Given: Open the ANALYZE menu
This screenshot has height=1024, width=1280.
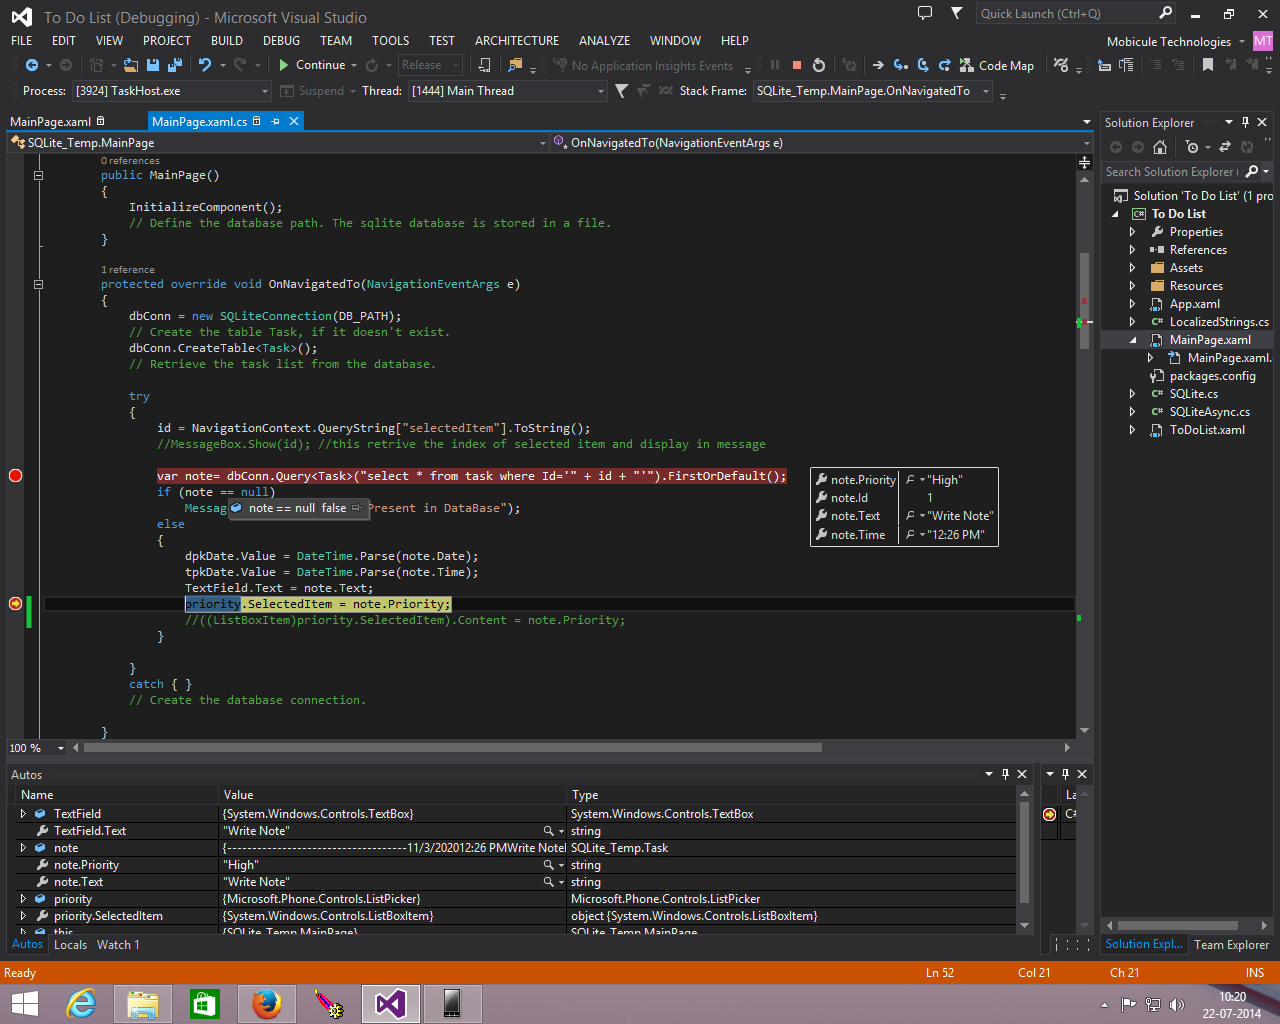Looking at the screenshot, I should coord(604,41).
